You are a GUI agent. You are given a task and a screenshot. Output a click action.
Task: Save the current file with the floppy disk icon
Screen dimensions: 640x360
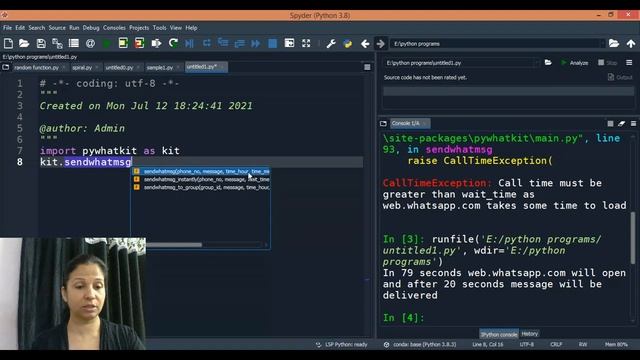[41, 43]
